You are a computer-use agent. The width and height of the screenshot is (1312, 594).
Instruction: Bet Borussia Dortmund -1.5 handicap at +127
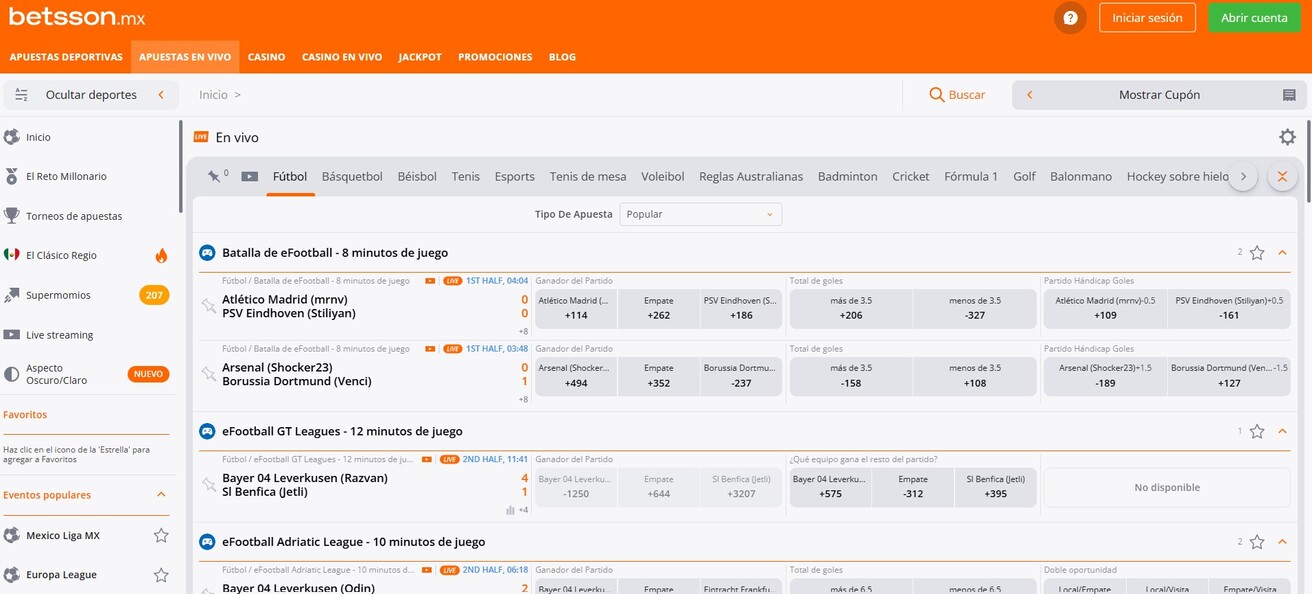pyautogui.click(x=1229, y=376)
